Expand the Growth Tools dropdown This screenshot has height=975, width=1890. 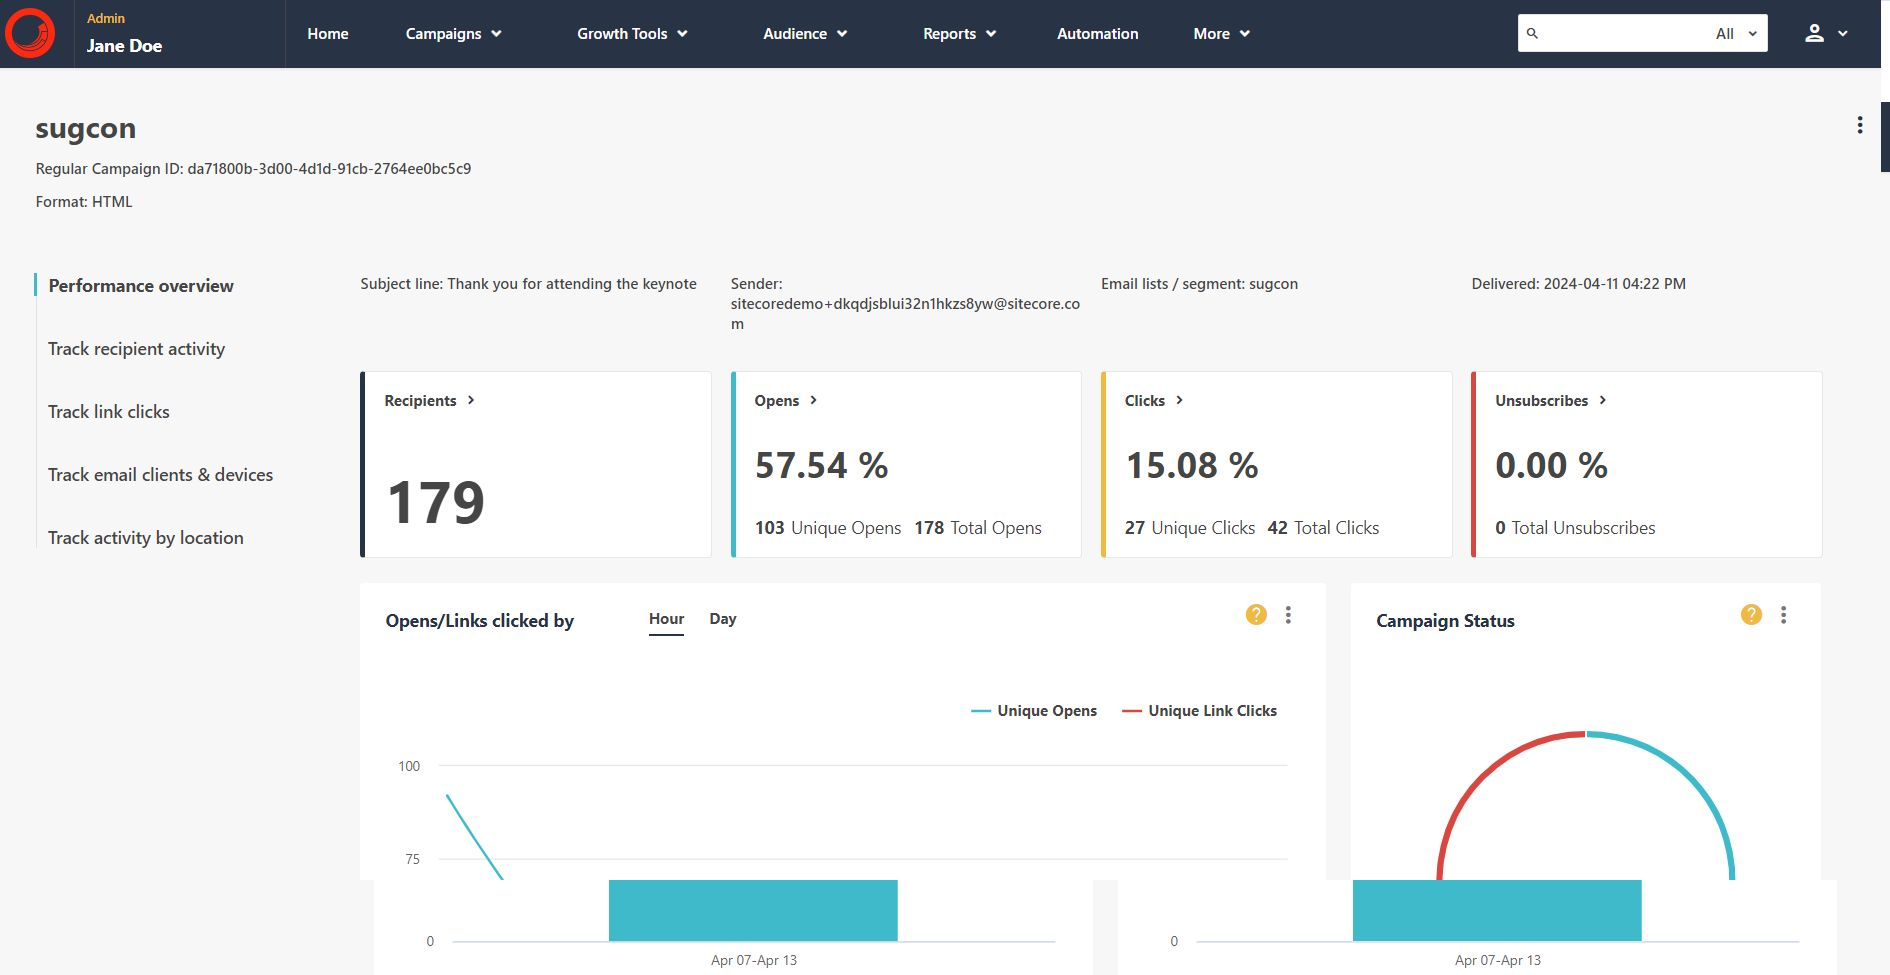pyautogui.click(x=632, y=34)
